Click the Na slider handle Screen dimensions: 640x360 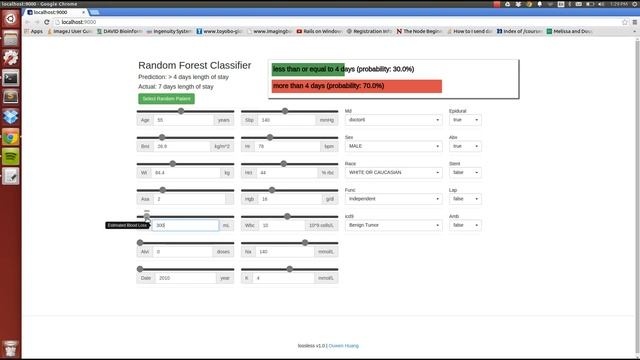point(305,243)
